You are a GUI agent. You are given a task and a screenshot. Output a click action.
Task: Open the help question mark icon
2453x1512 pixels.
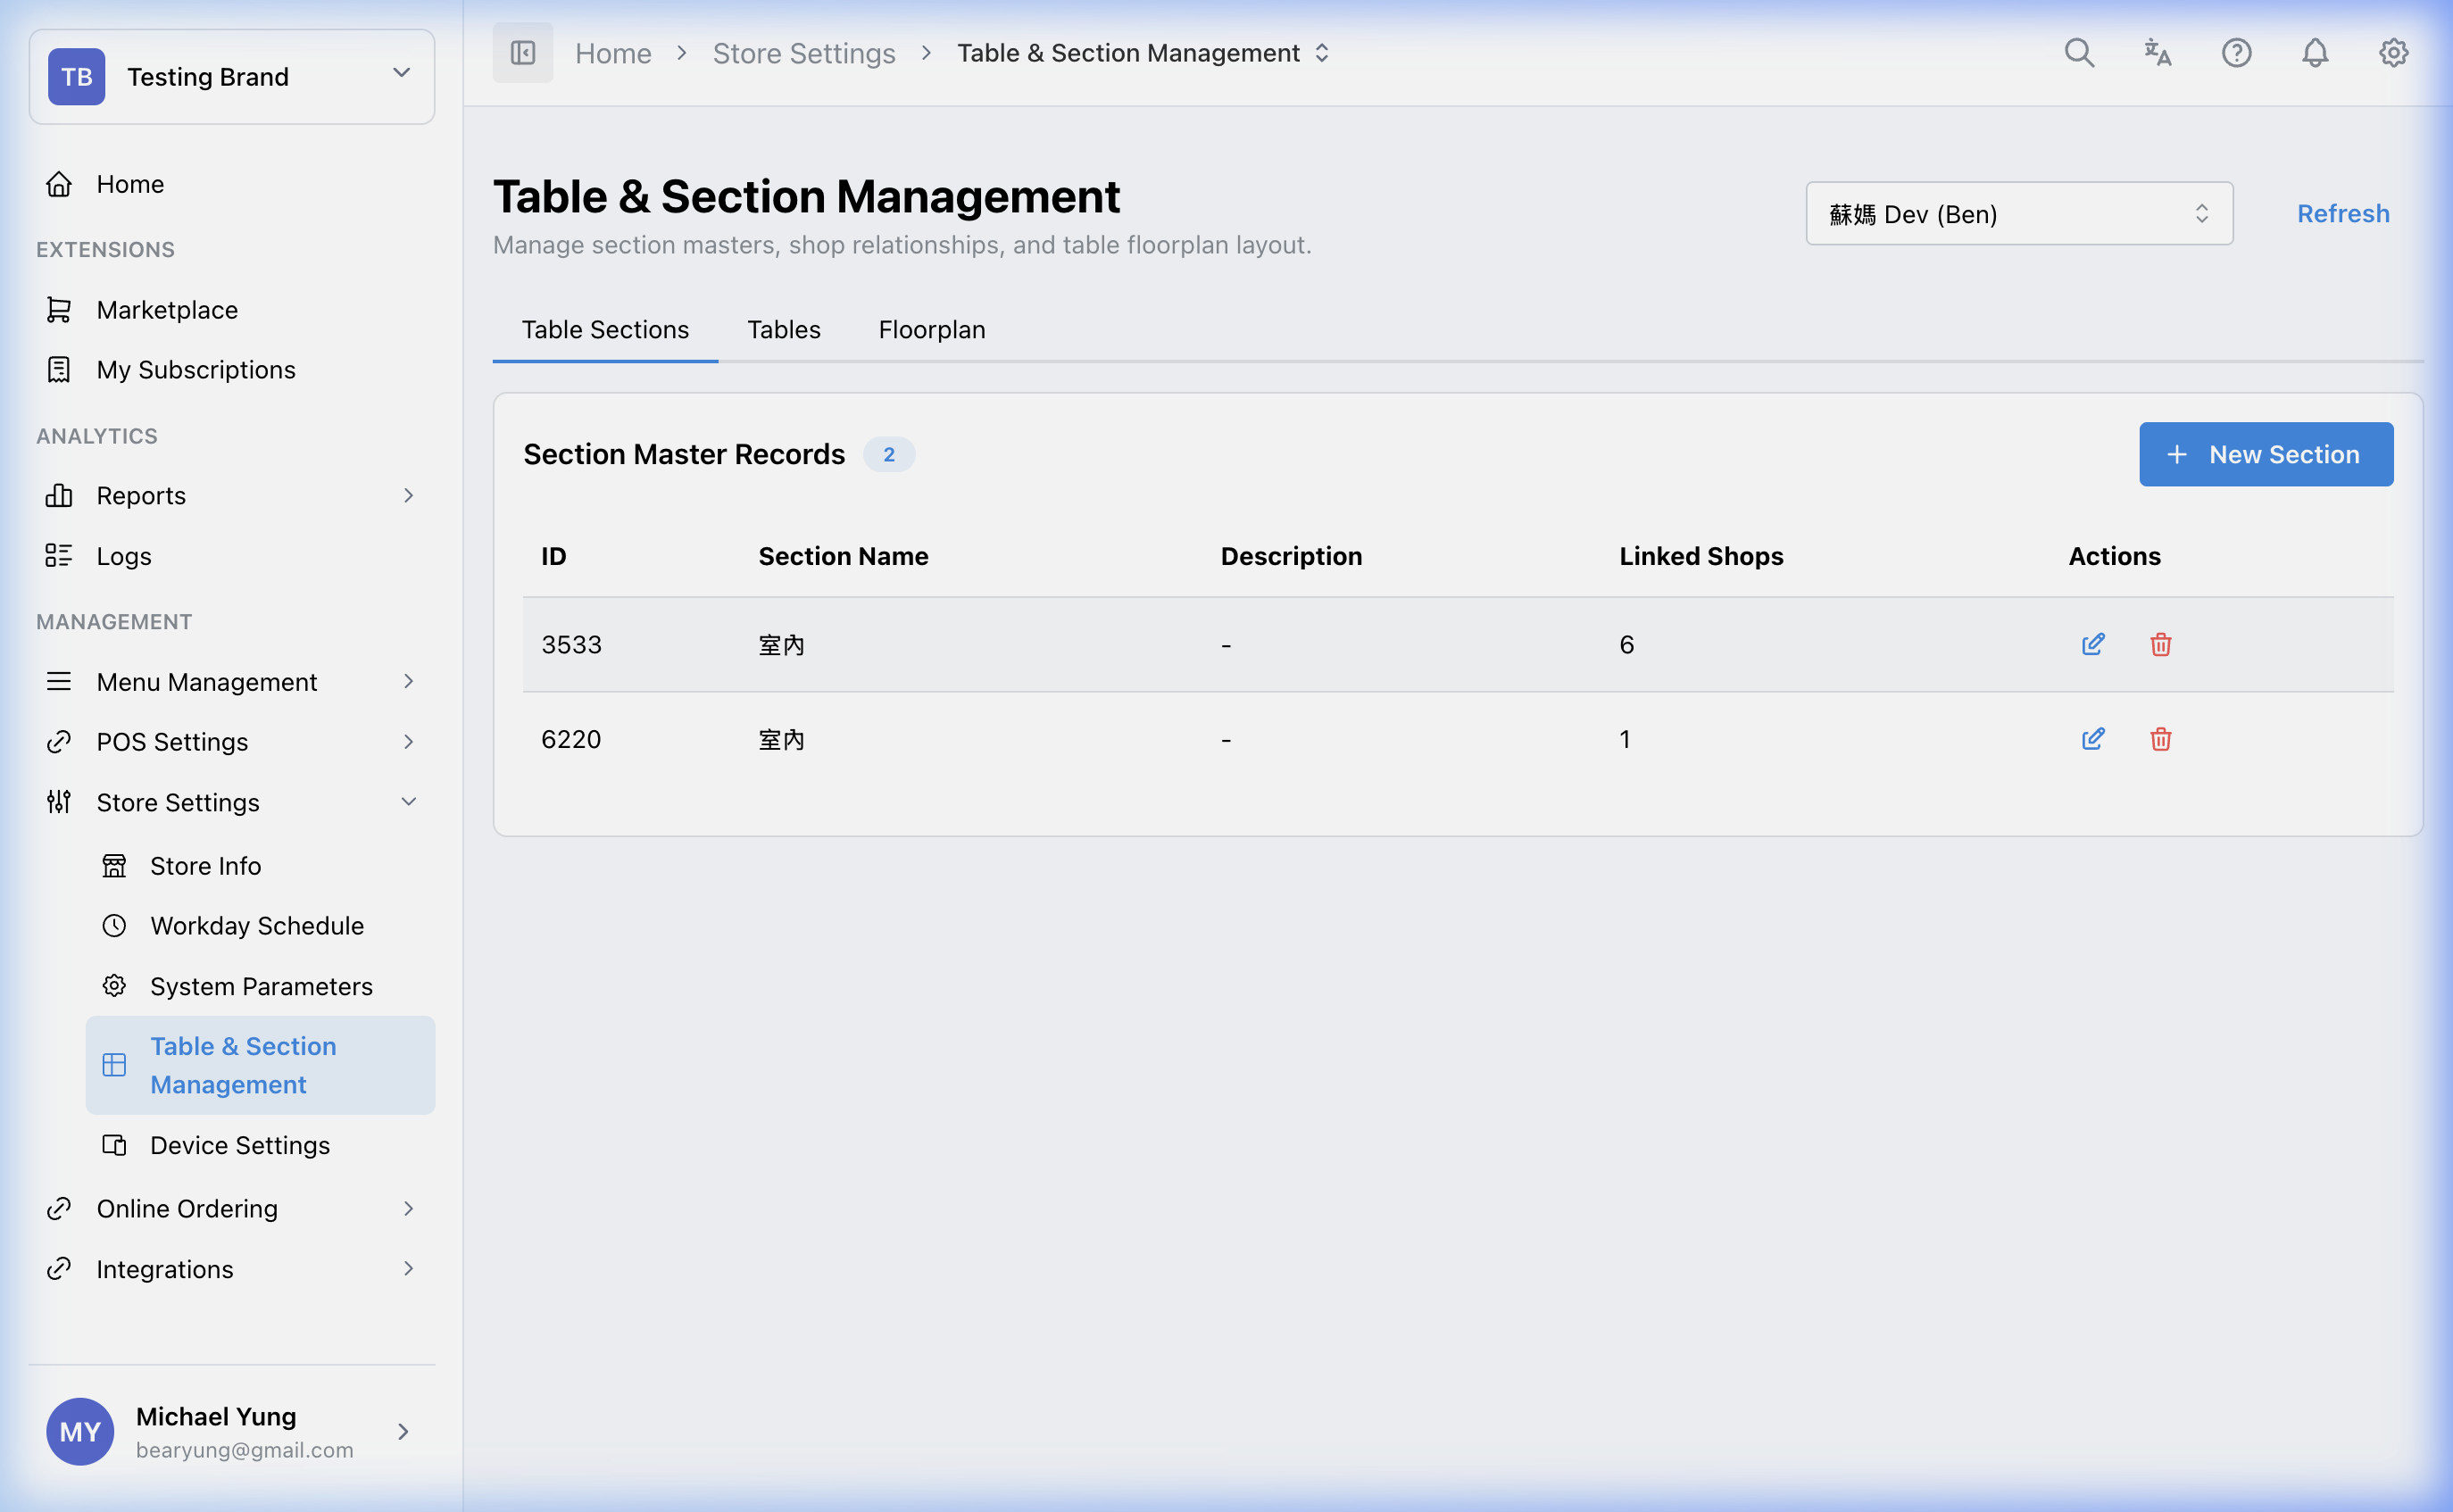(x=2236, y=53)
